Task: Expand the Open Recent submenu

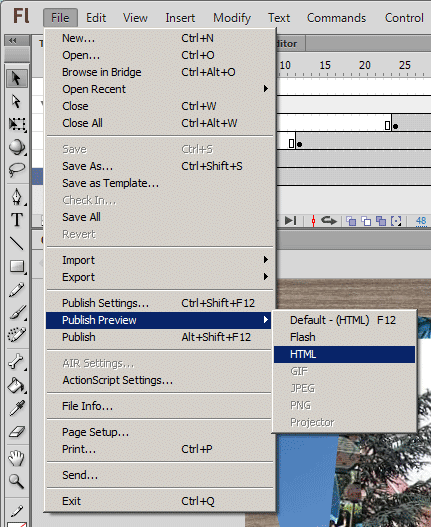Action: point(159,89)
